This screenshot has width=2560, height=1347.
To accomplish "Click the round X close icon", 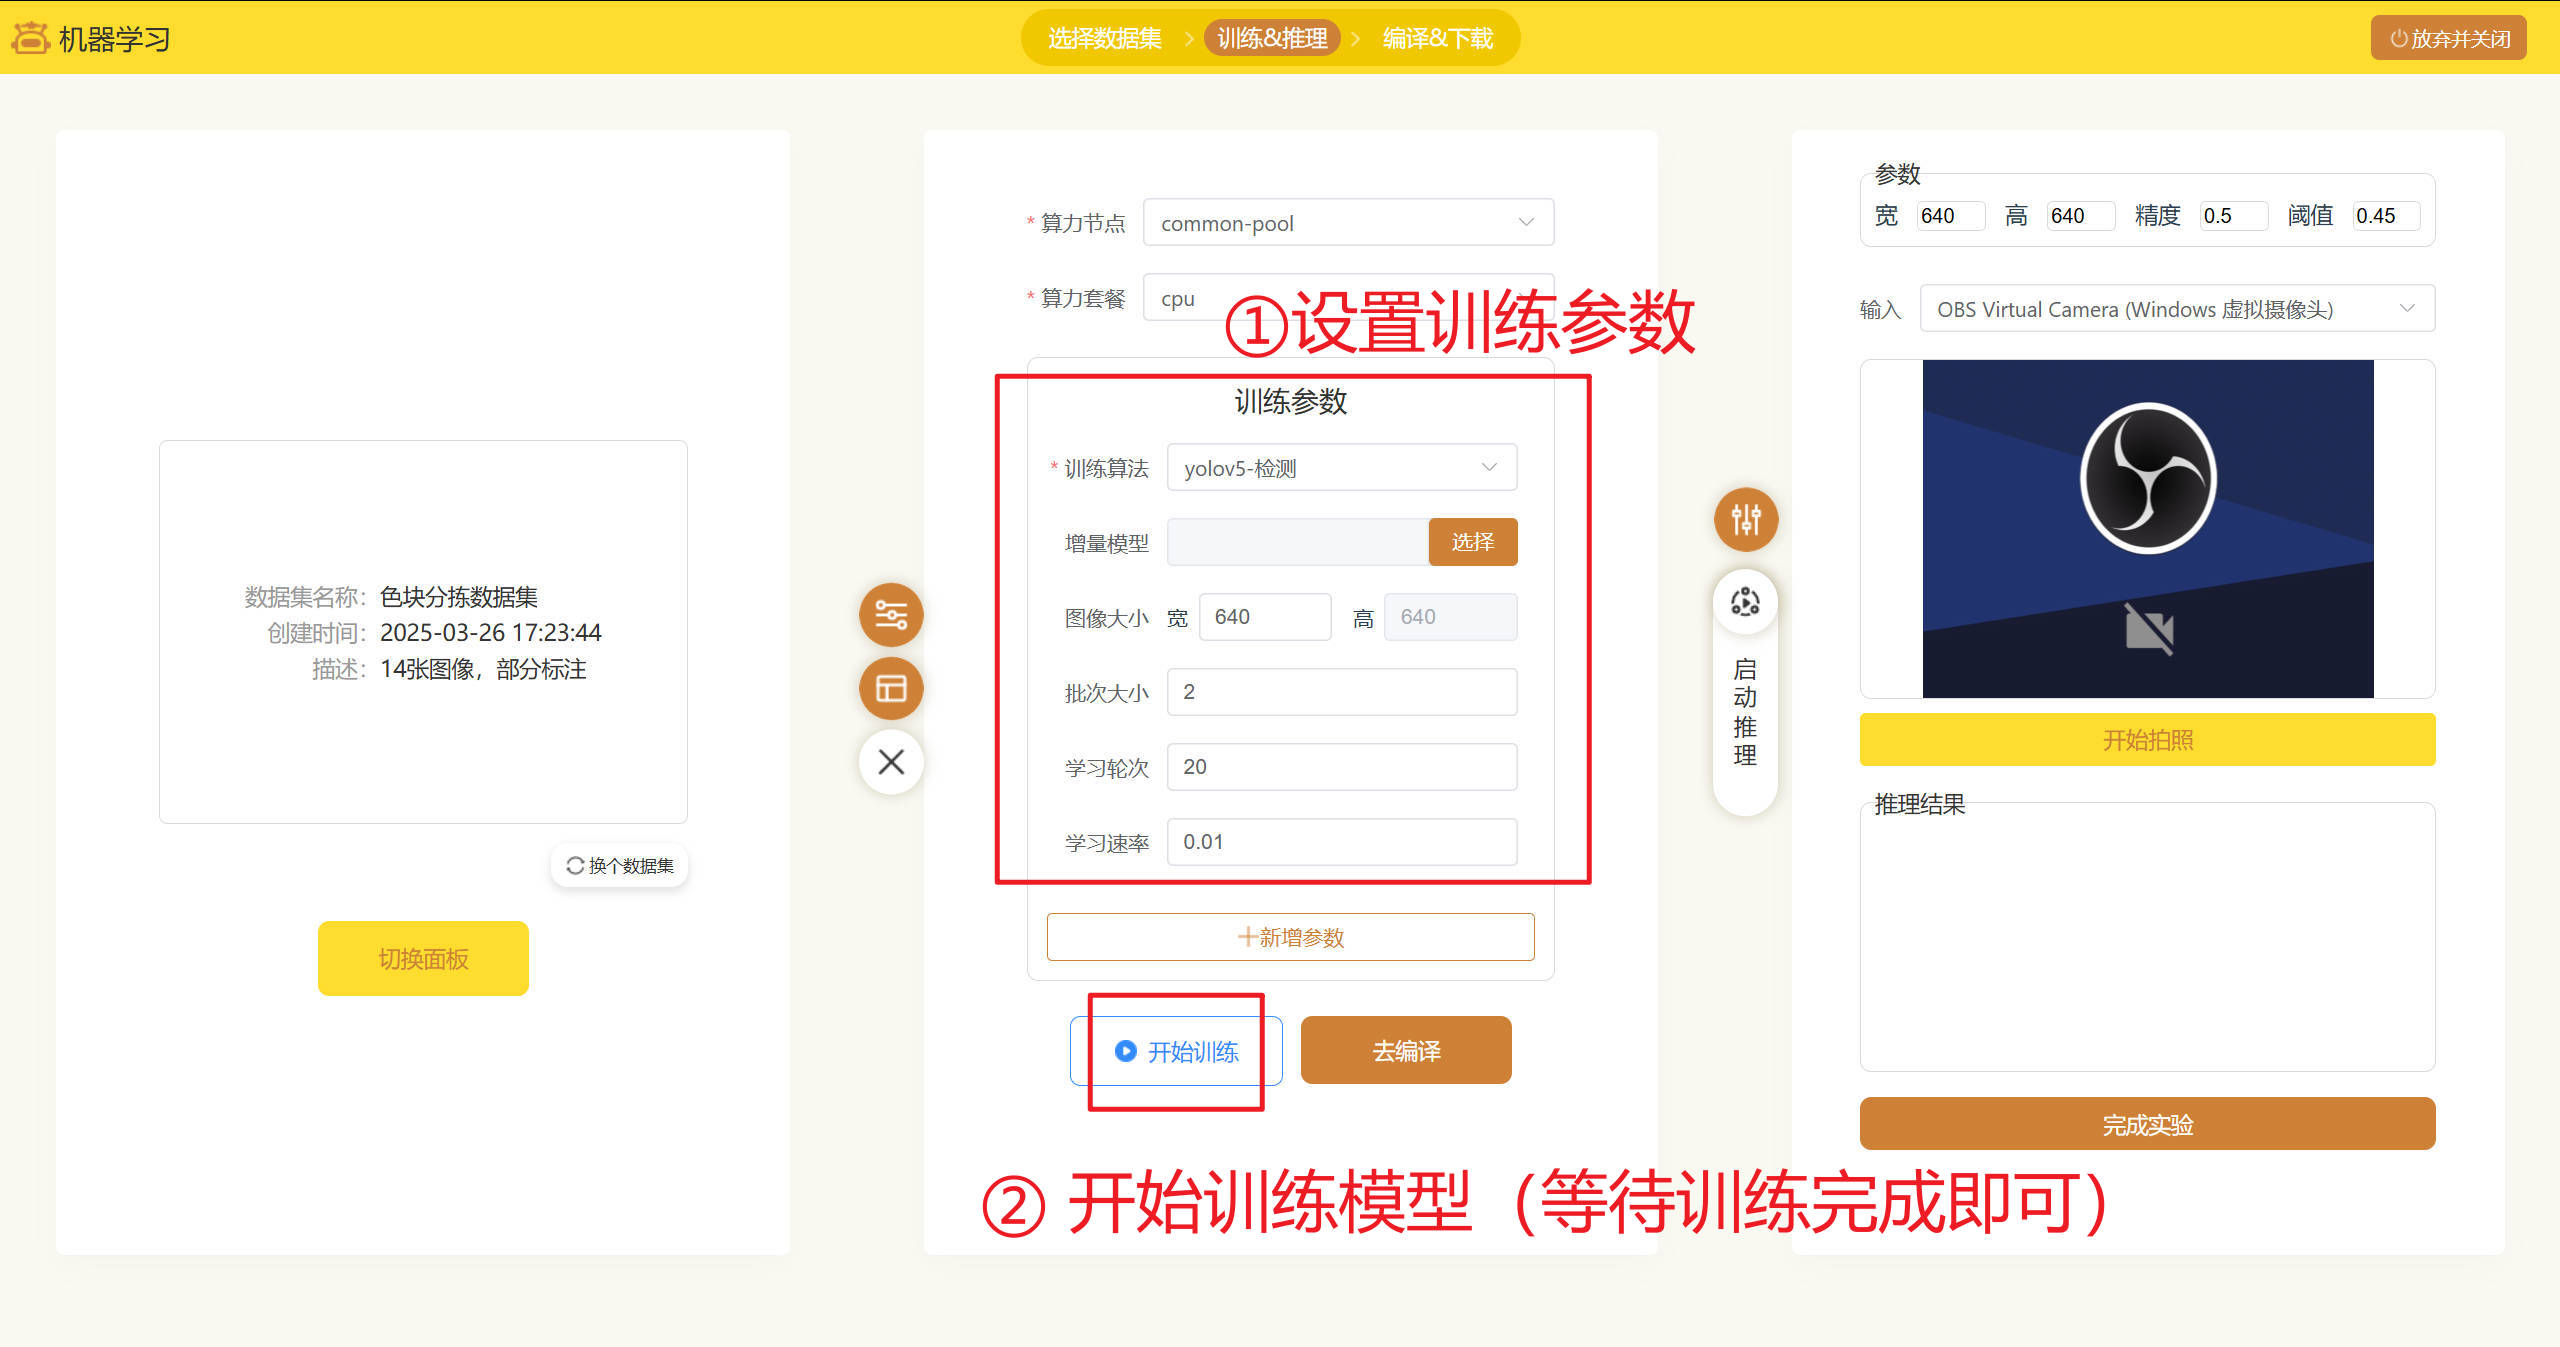I will [x=891, y=762].
